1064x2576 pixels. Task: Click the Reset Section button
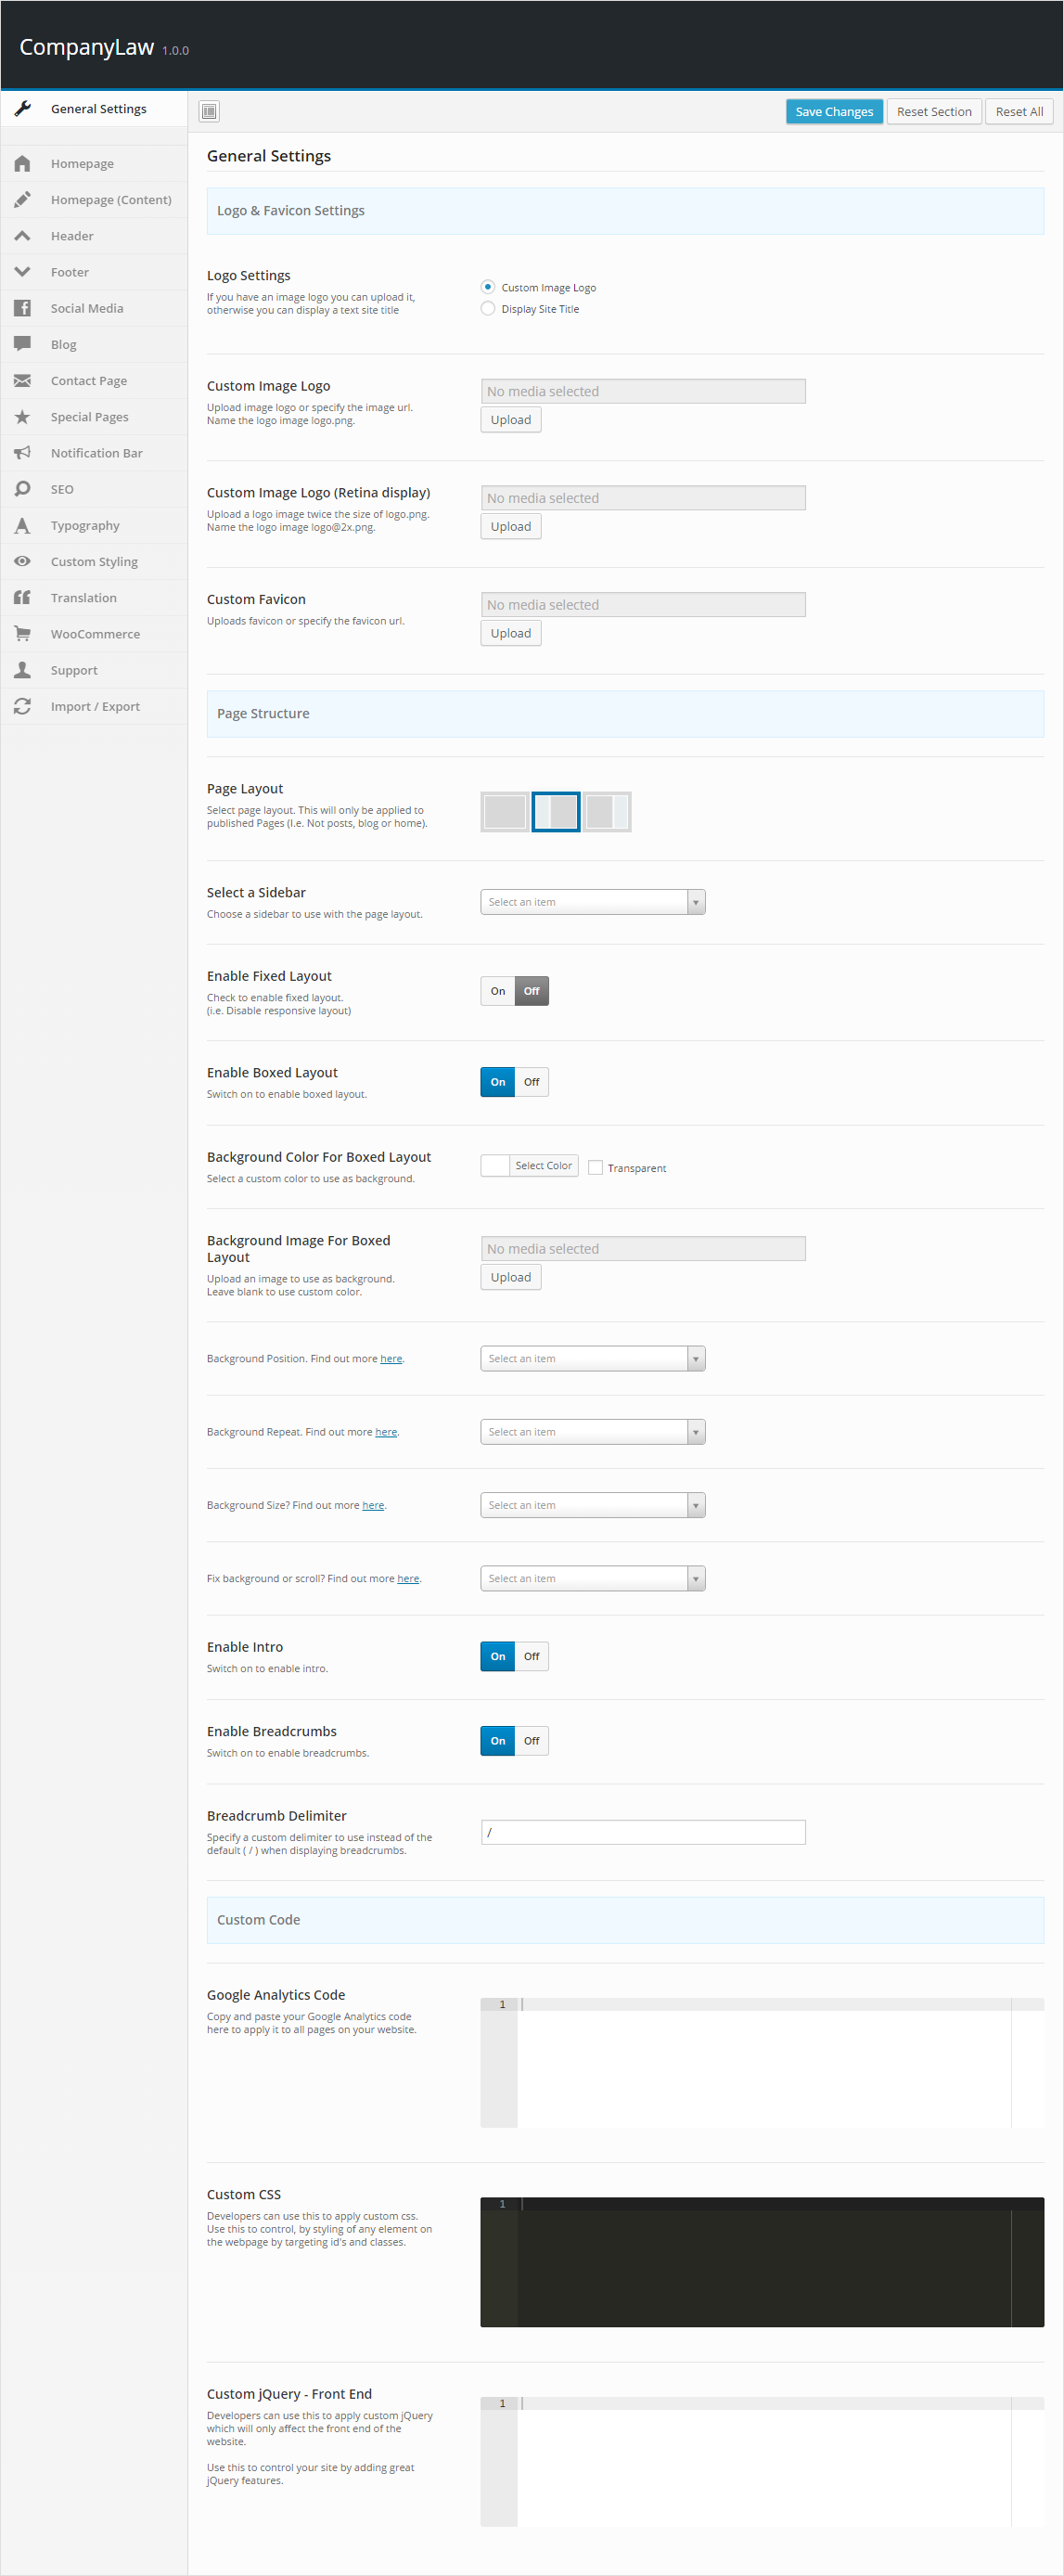tap(934, 111)
